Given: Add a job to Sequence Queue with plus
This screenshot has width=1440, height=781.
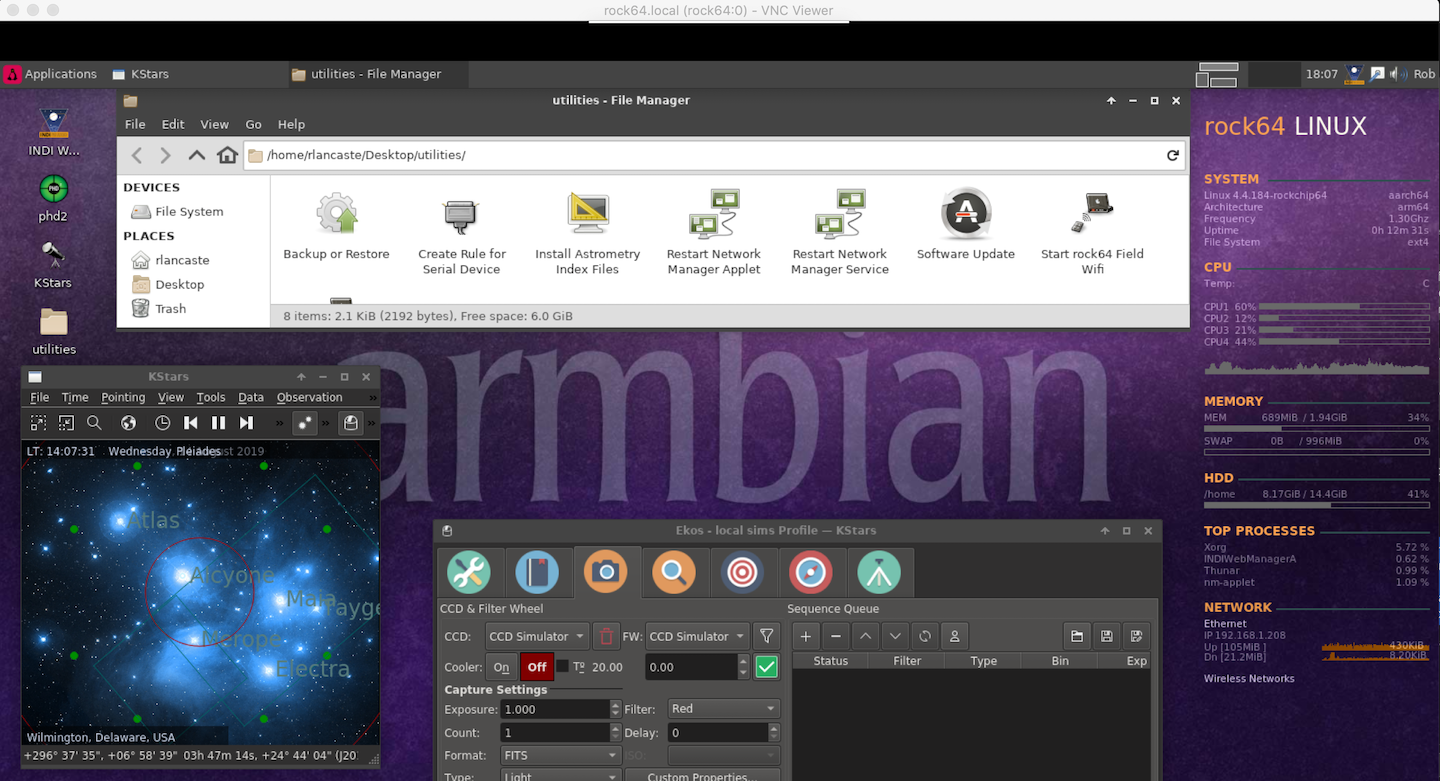Looking at the screenshot, I should (806, 636).
